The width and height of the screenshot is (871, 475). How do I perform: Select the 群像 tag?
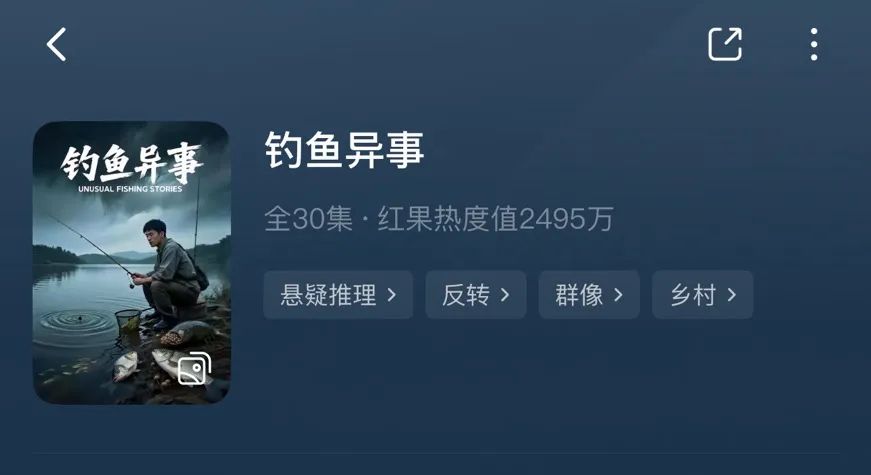(589, 295)
